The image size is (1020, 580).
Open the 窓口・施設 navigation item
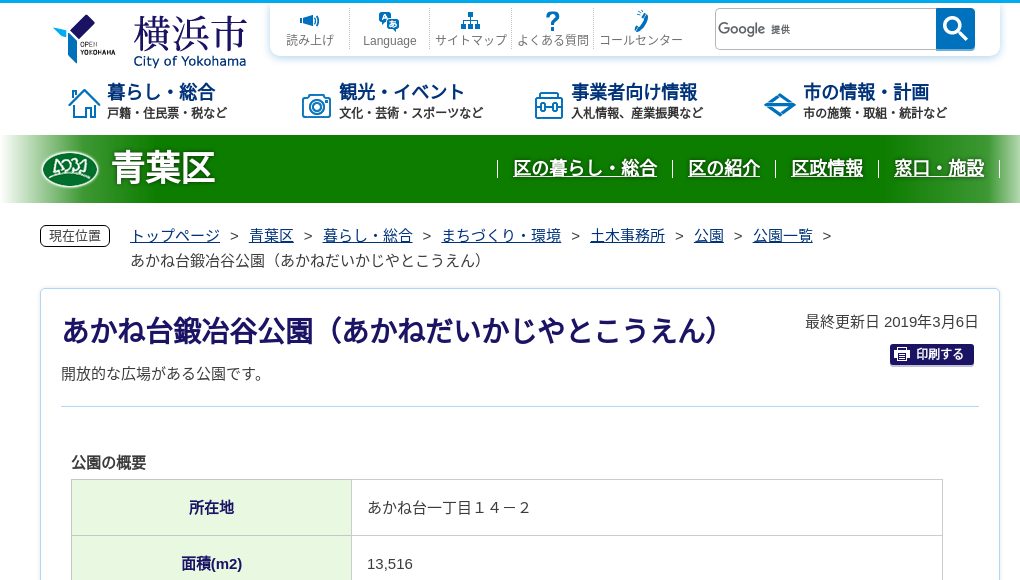(939, 168)
